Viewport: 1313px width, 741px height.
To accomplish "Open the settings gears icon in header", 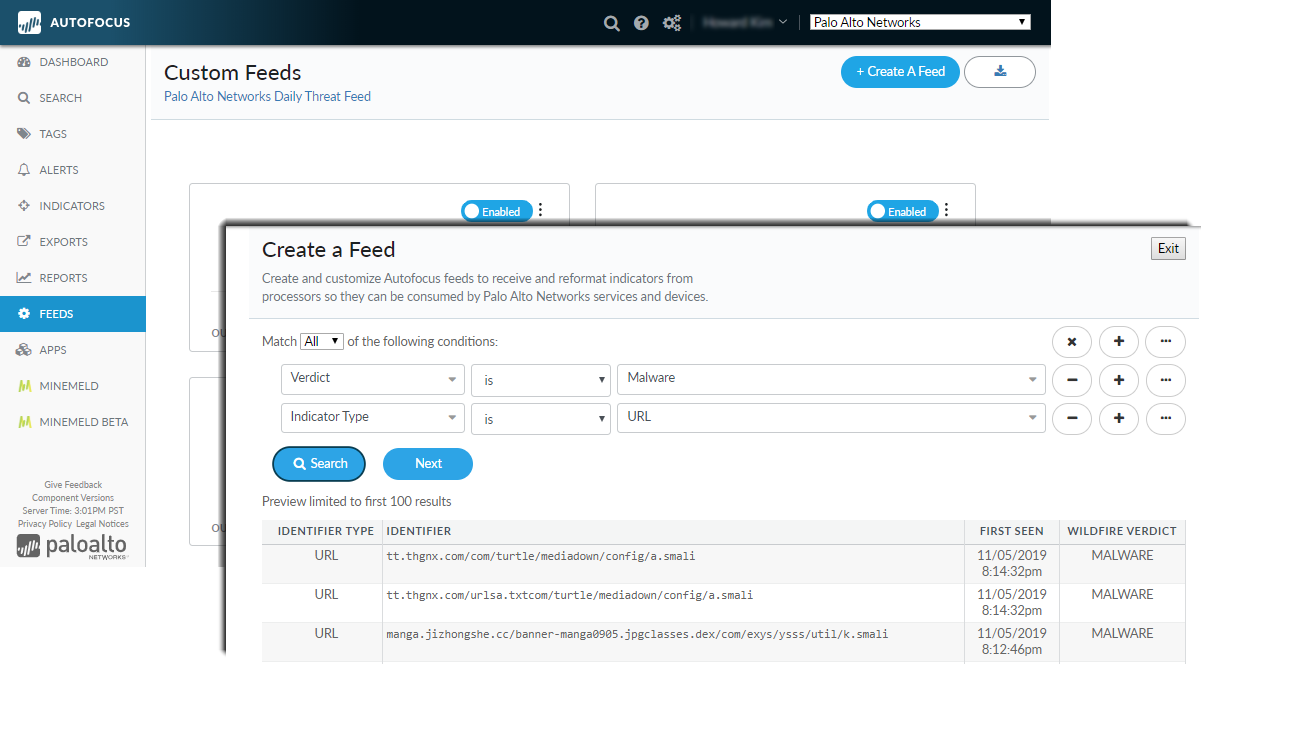I will click(672, 23).
